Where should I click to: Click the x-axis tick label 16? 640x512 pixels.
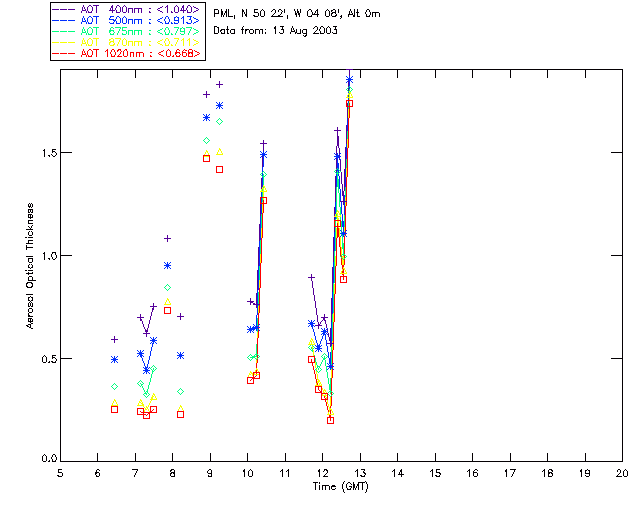(x=473, y=472)
